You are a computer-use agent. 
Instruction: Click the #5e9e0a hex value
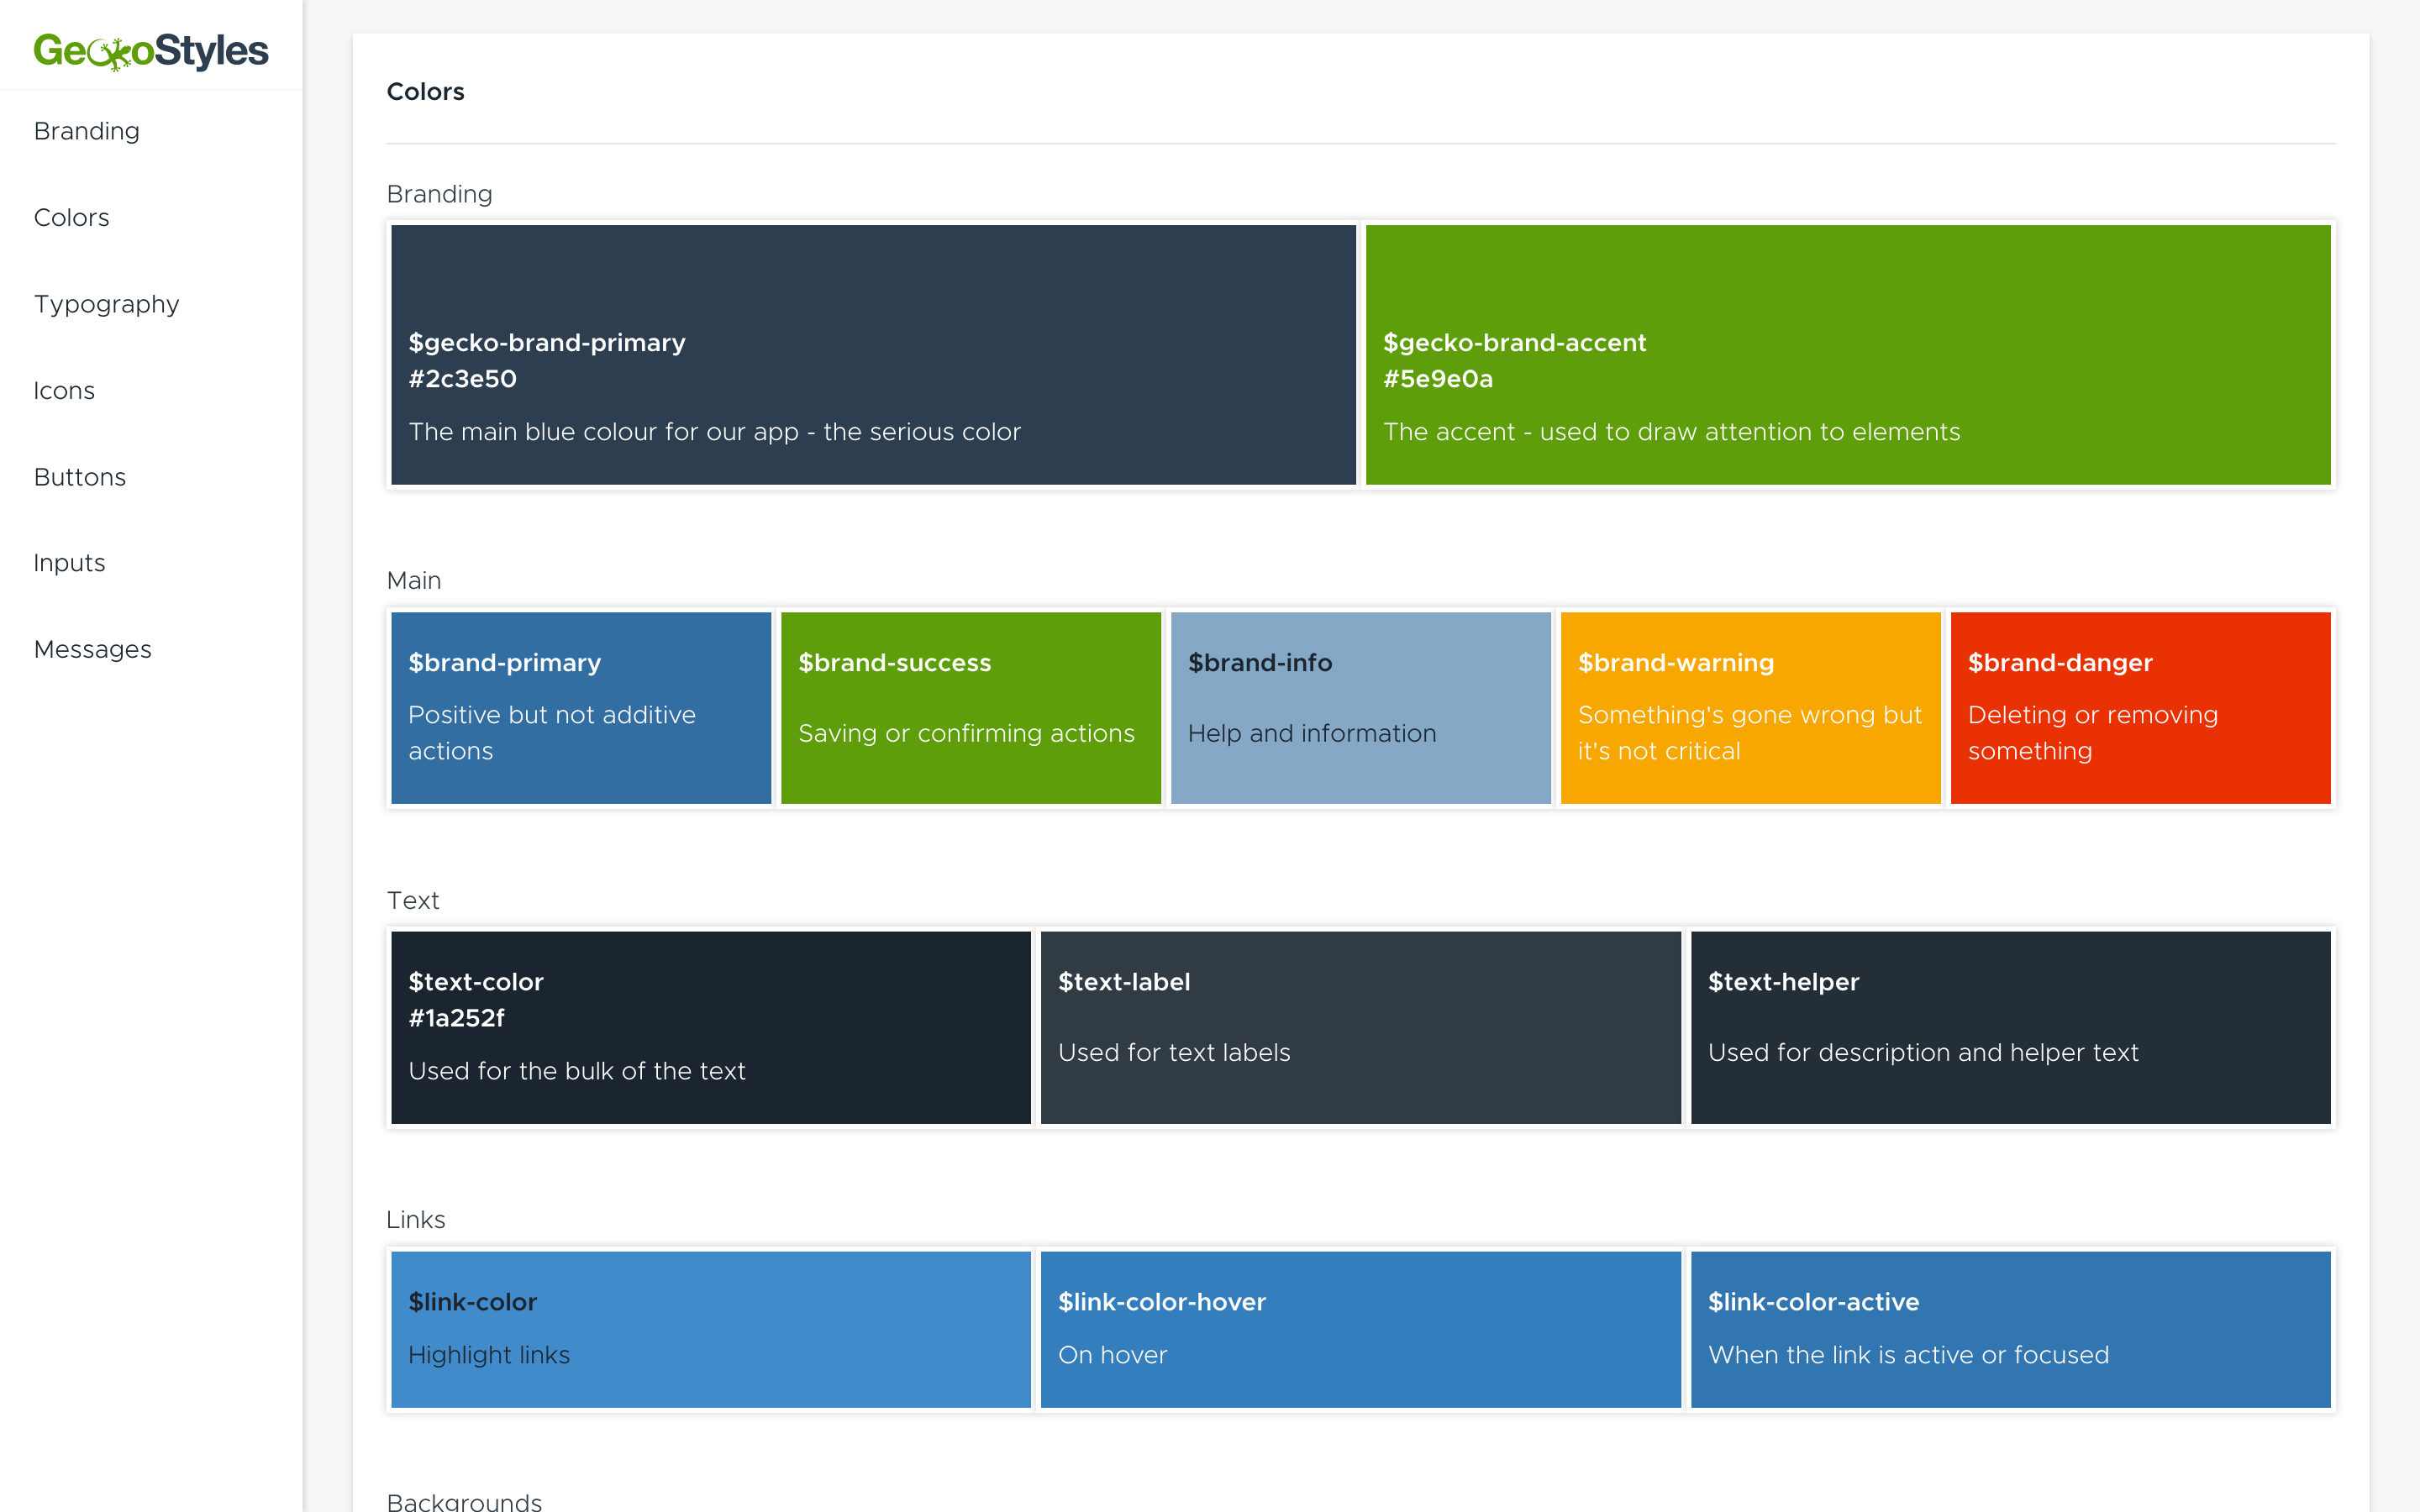(x=1437, y=379)
